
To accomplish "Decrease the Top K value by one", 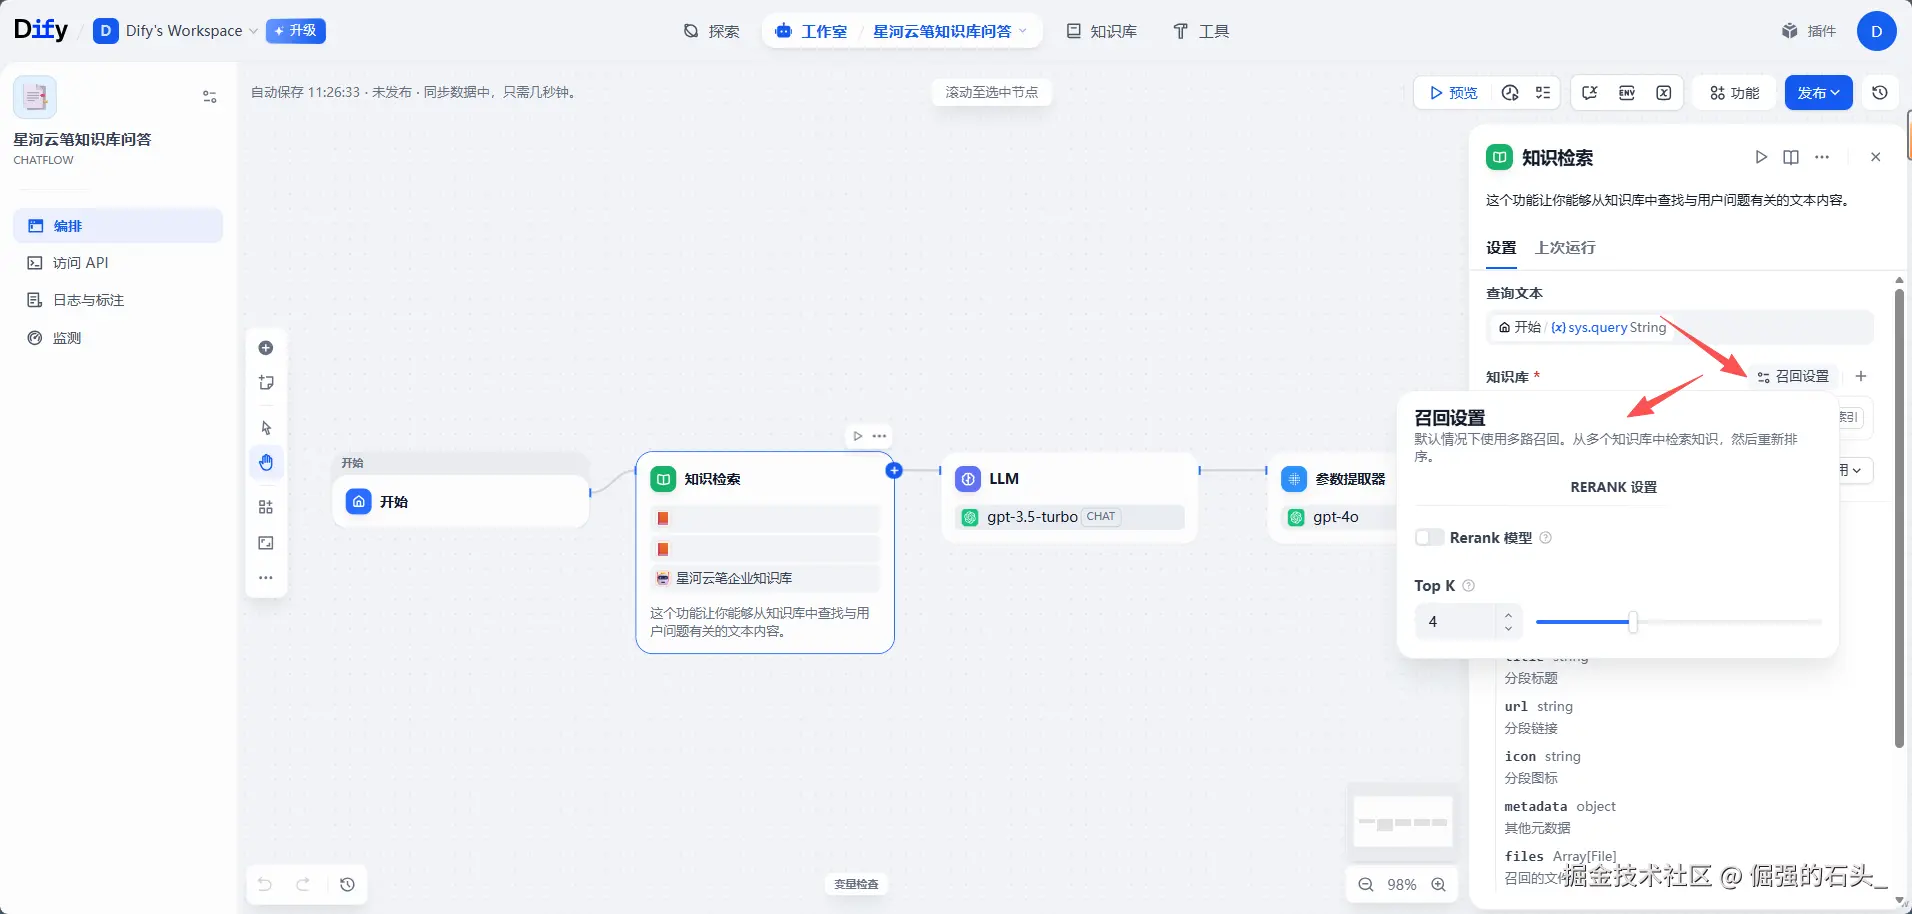I will tap(1509, 629).
